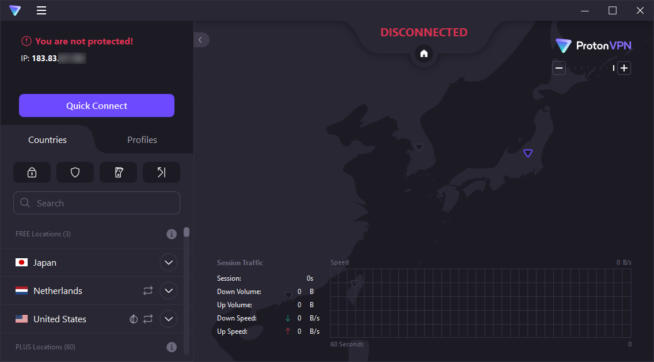Click the P2P arrows icon for United States
Screen dimensions: 654x362
[x=148, y=319]
